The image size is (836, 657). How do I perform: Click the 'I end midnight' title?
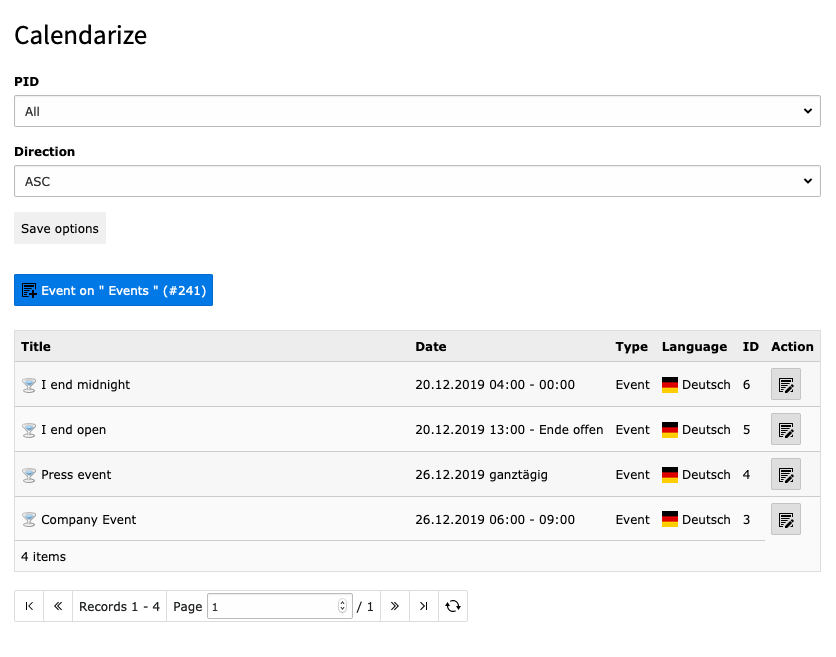[x=85, y=384]
